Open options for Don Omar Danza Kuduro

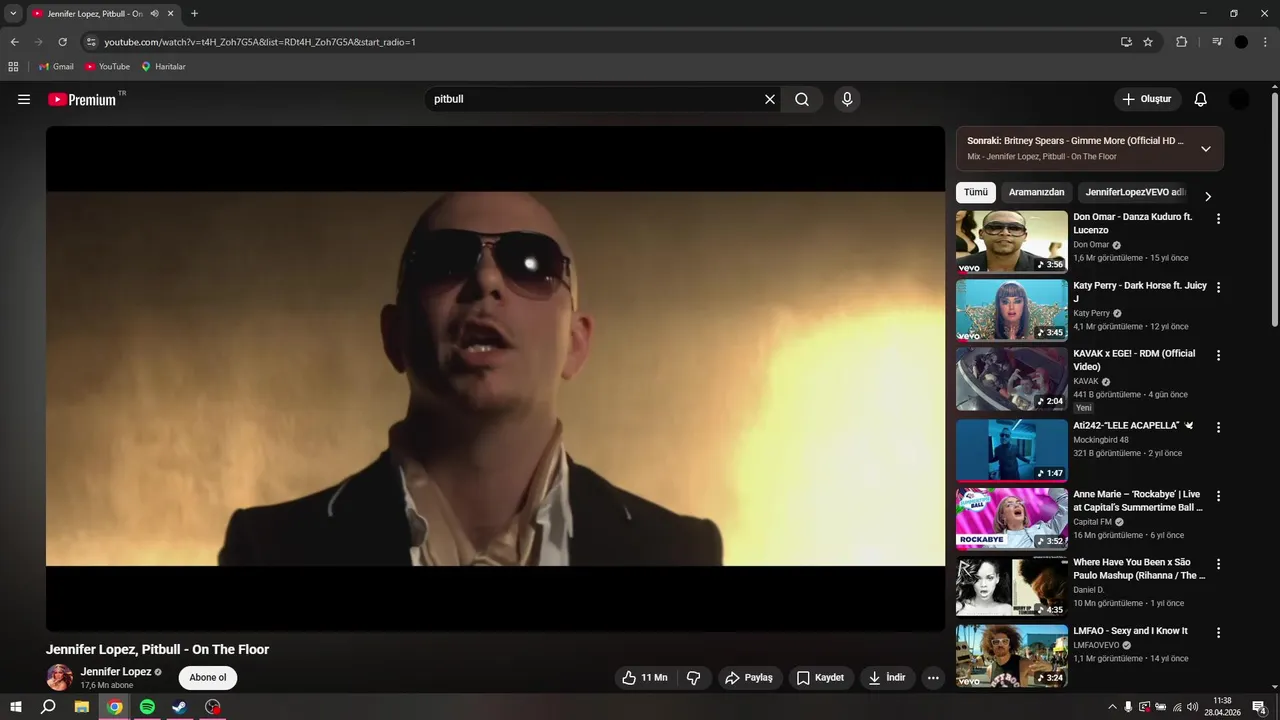coord(1218,219)
